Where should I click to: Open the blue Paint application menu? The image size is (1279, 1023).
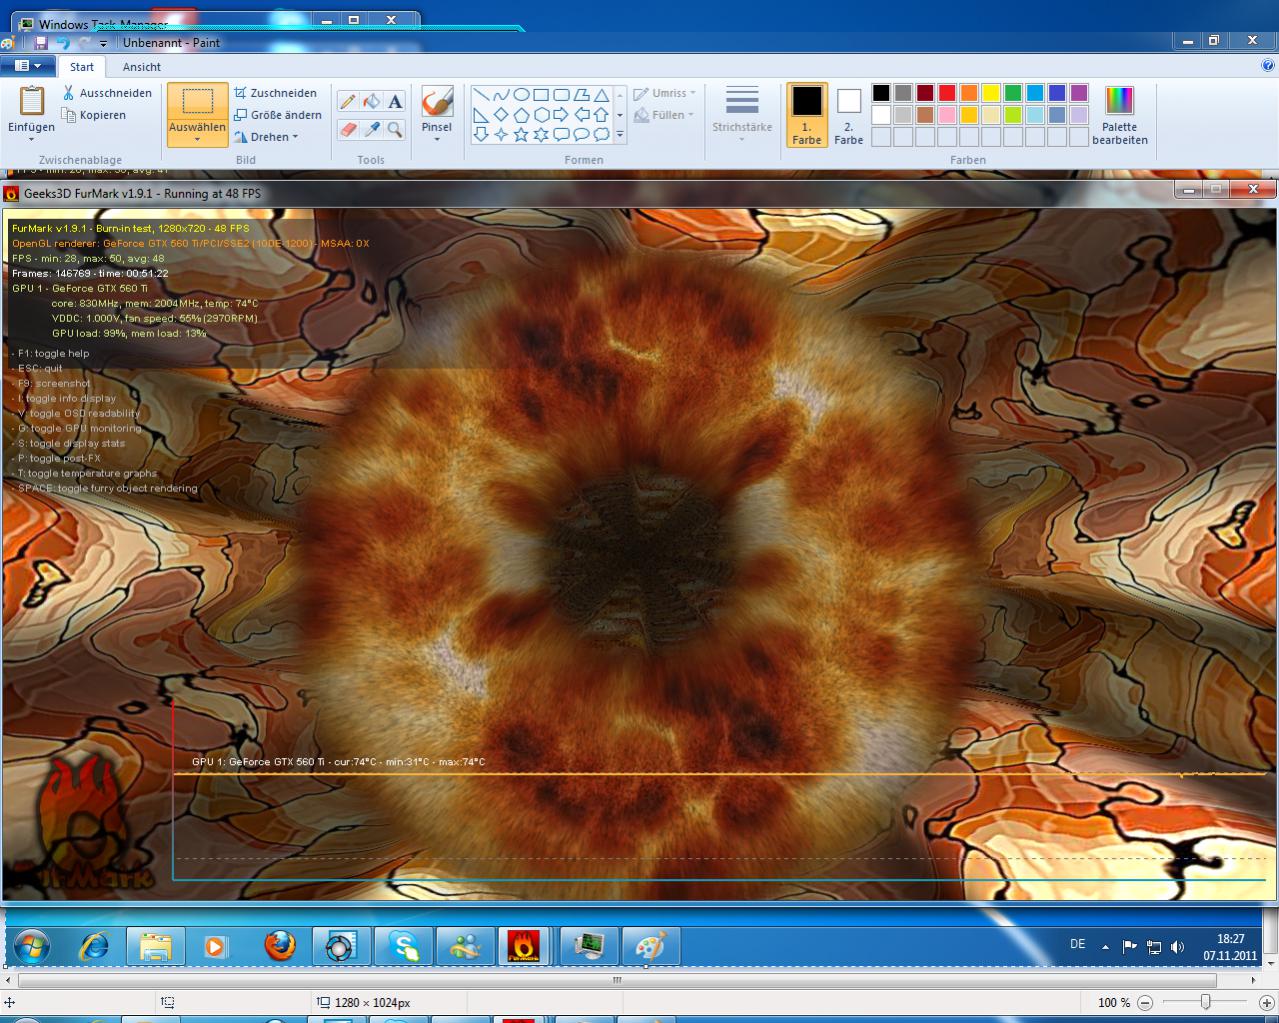28,66
